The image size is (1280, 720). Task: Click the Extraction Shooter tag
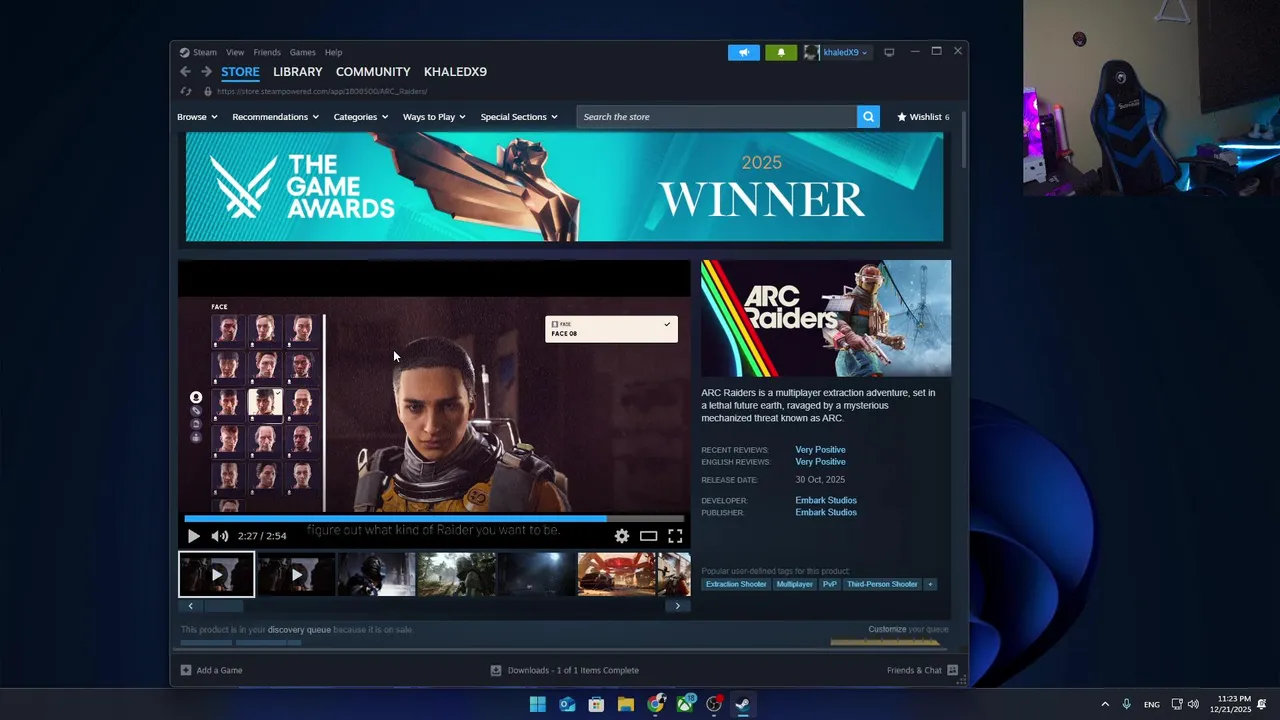click(x=736, y=584)
